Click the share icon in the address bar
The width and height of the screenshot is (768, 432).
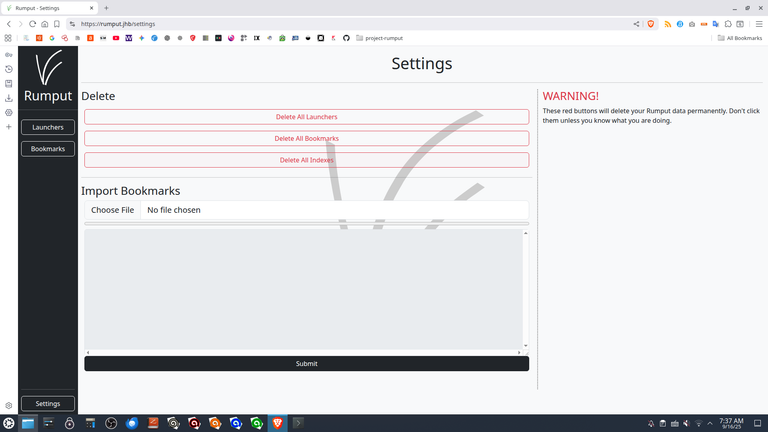[636, 23]
